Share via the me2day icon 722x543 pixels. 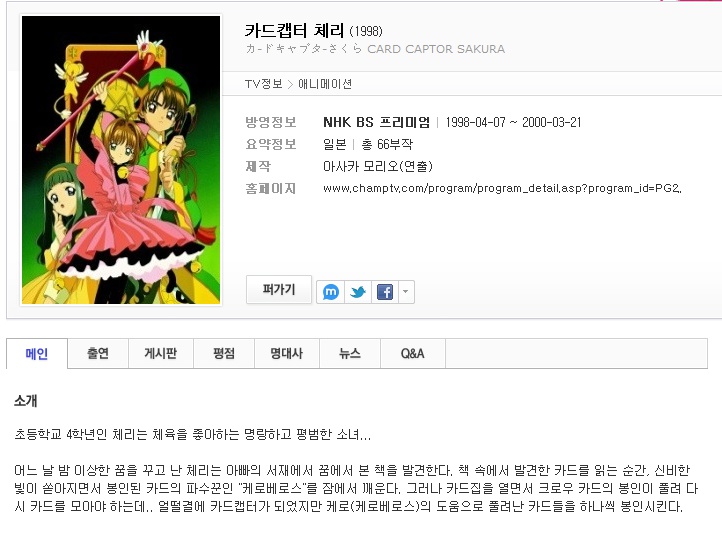(331, 292)
